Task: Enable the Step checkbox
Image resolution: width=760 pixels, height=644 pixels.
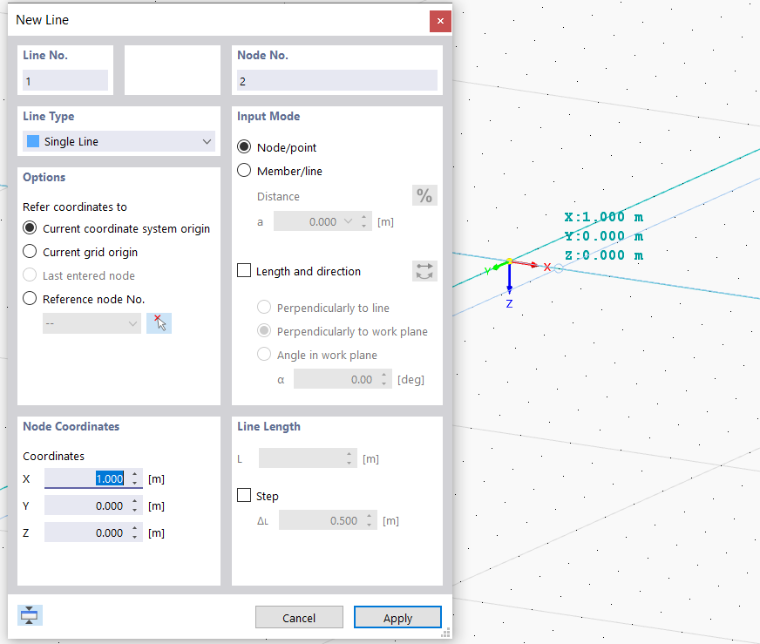Action: pyautogui.click(x=244, y=495)
